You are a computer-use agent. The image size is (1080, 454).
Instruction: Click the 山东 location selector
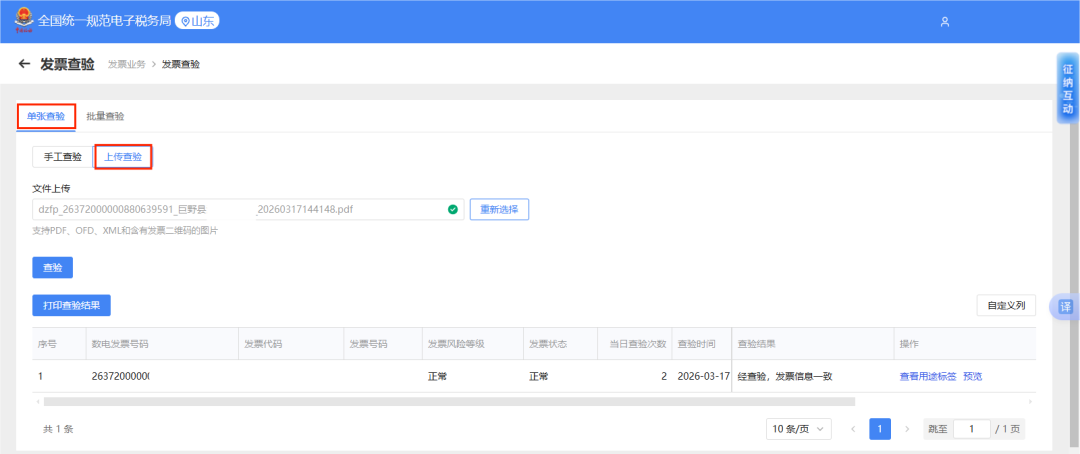198,21
